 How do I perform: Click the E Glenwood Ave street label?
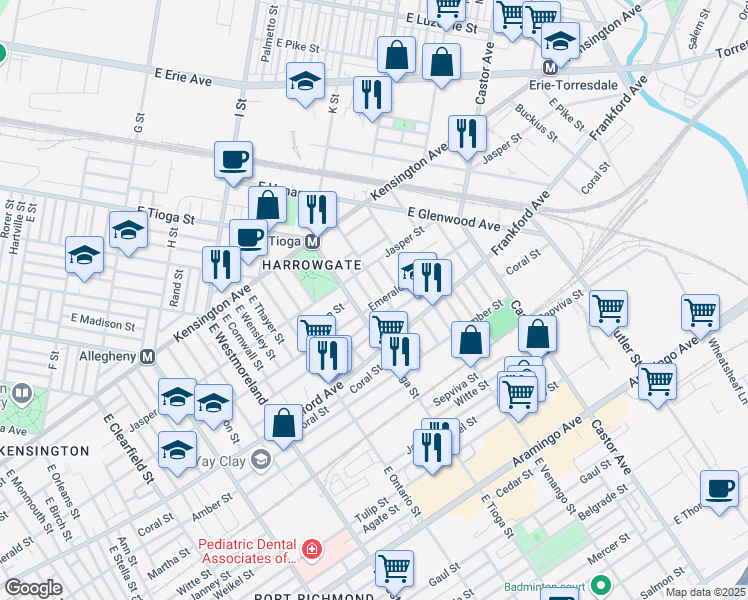pyautogui.click(x=454, y=219)
